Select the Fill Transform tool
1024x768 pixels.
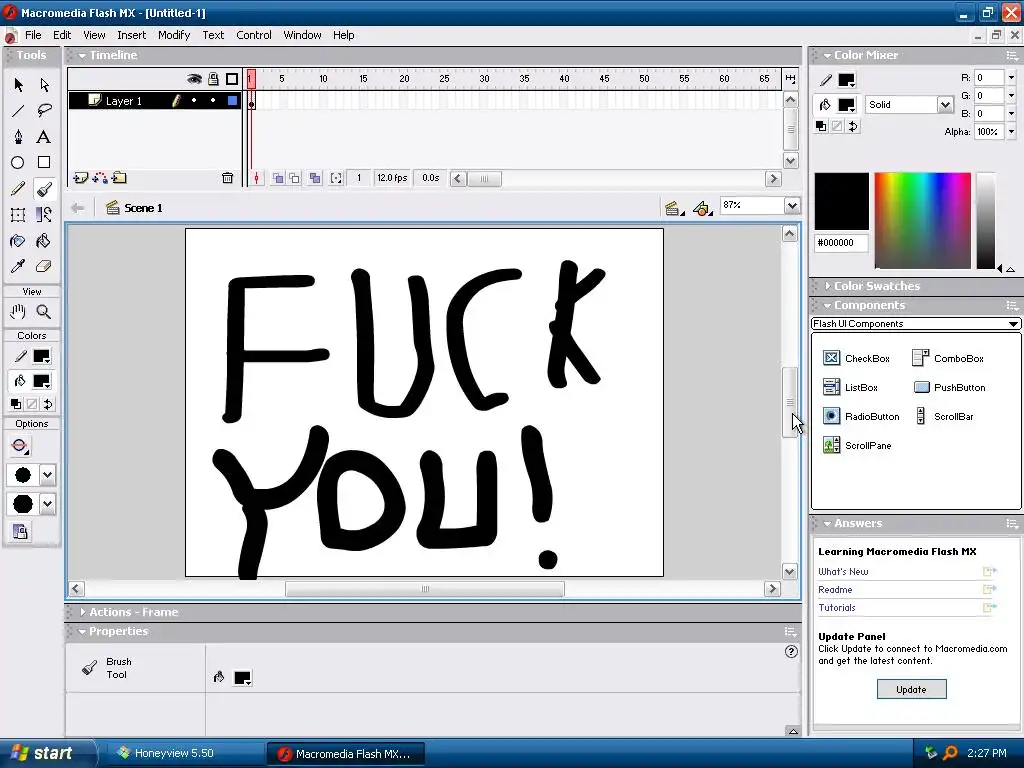point(44,215)
